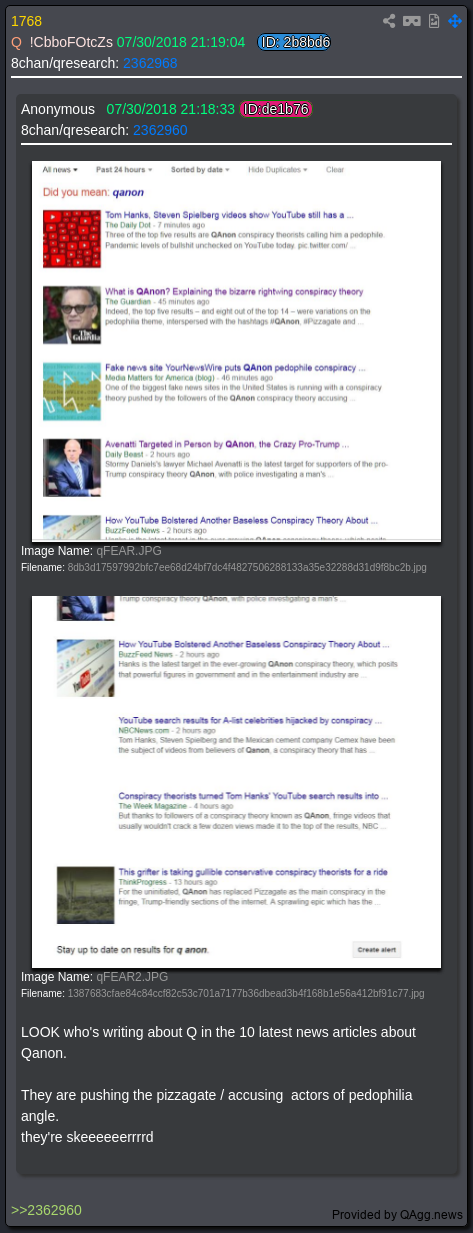Click the image document icon
Image resolution: width=473 pixels, height=1233 pixels.
[x=433, y=20]
